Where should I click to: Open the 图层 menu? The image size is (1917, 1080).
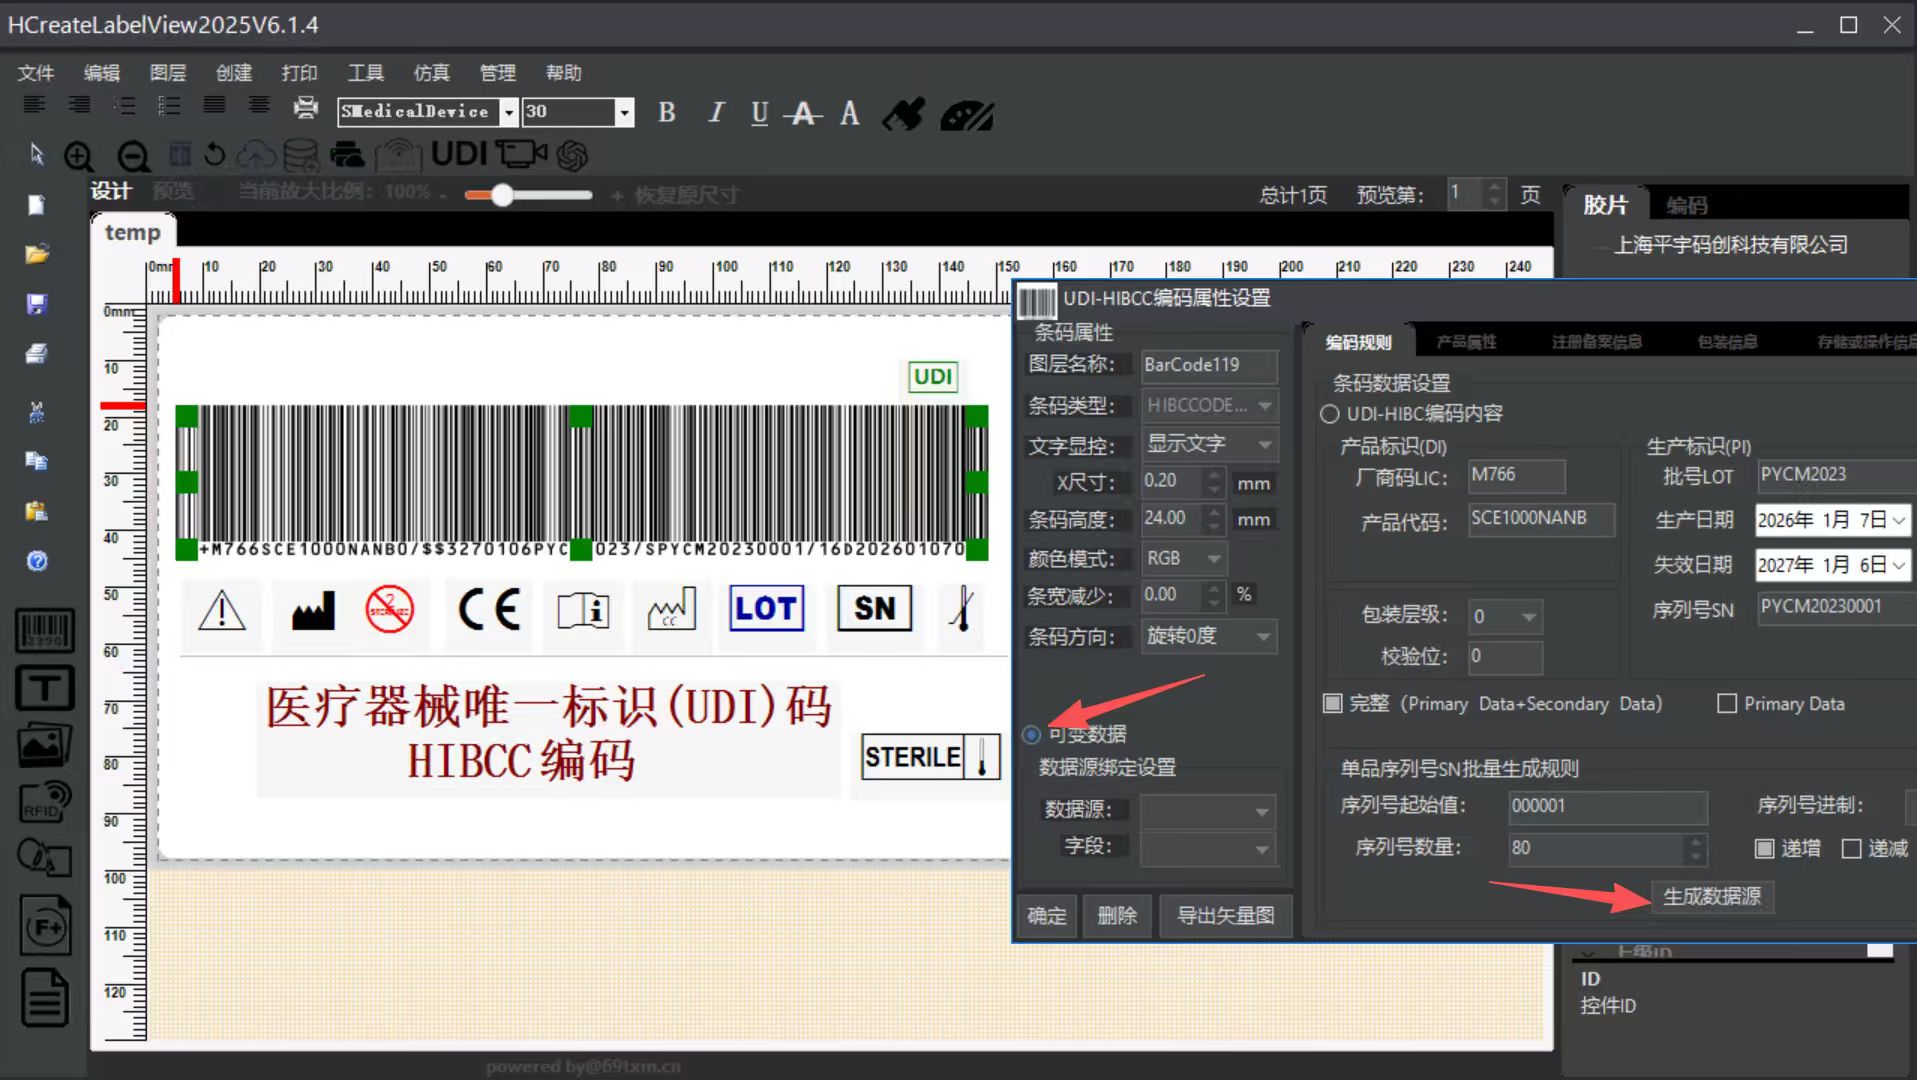point(168,73)
